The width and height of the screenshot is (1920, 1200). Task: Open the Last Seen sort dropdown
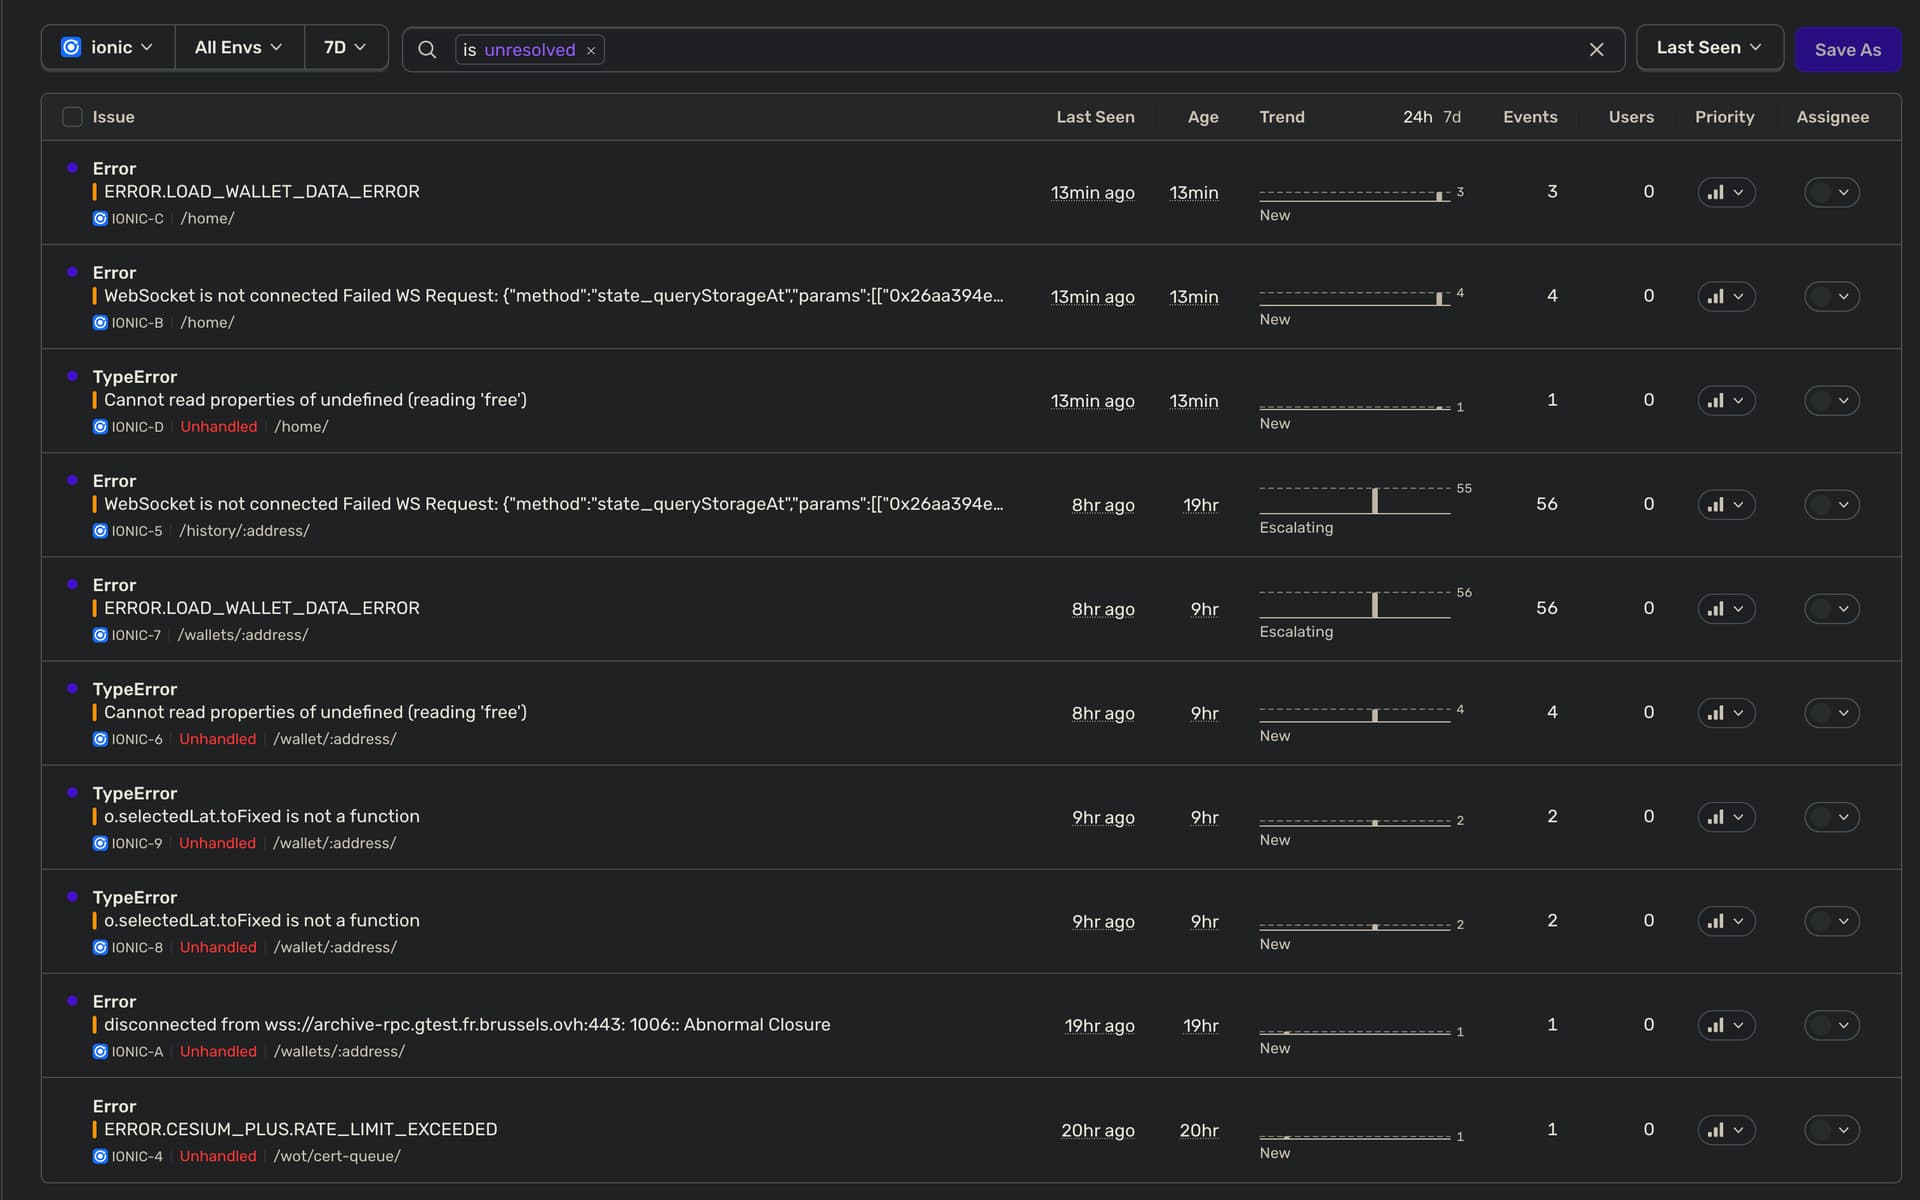pyautogui.click(x=1708, y=47)
